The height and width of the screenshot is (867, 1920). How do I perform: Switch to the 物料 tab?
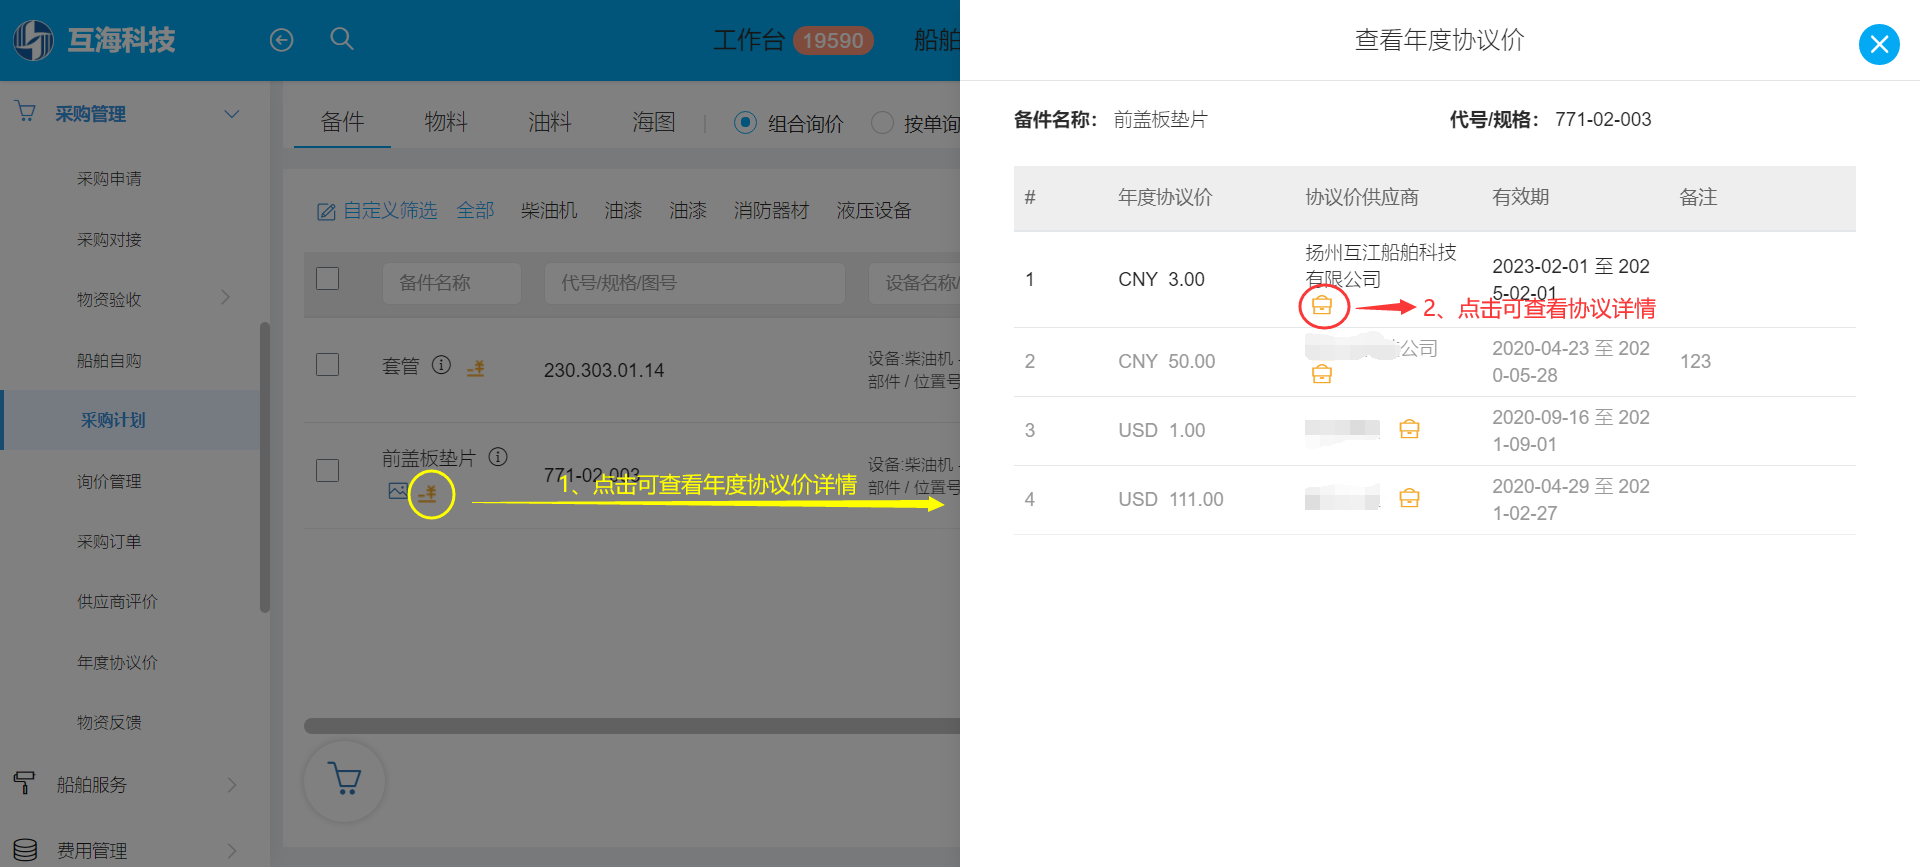coord(446,122)
